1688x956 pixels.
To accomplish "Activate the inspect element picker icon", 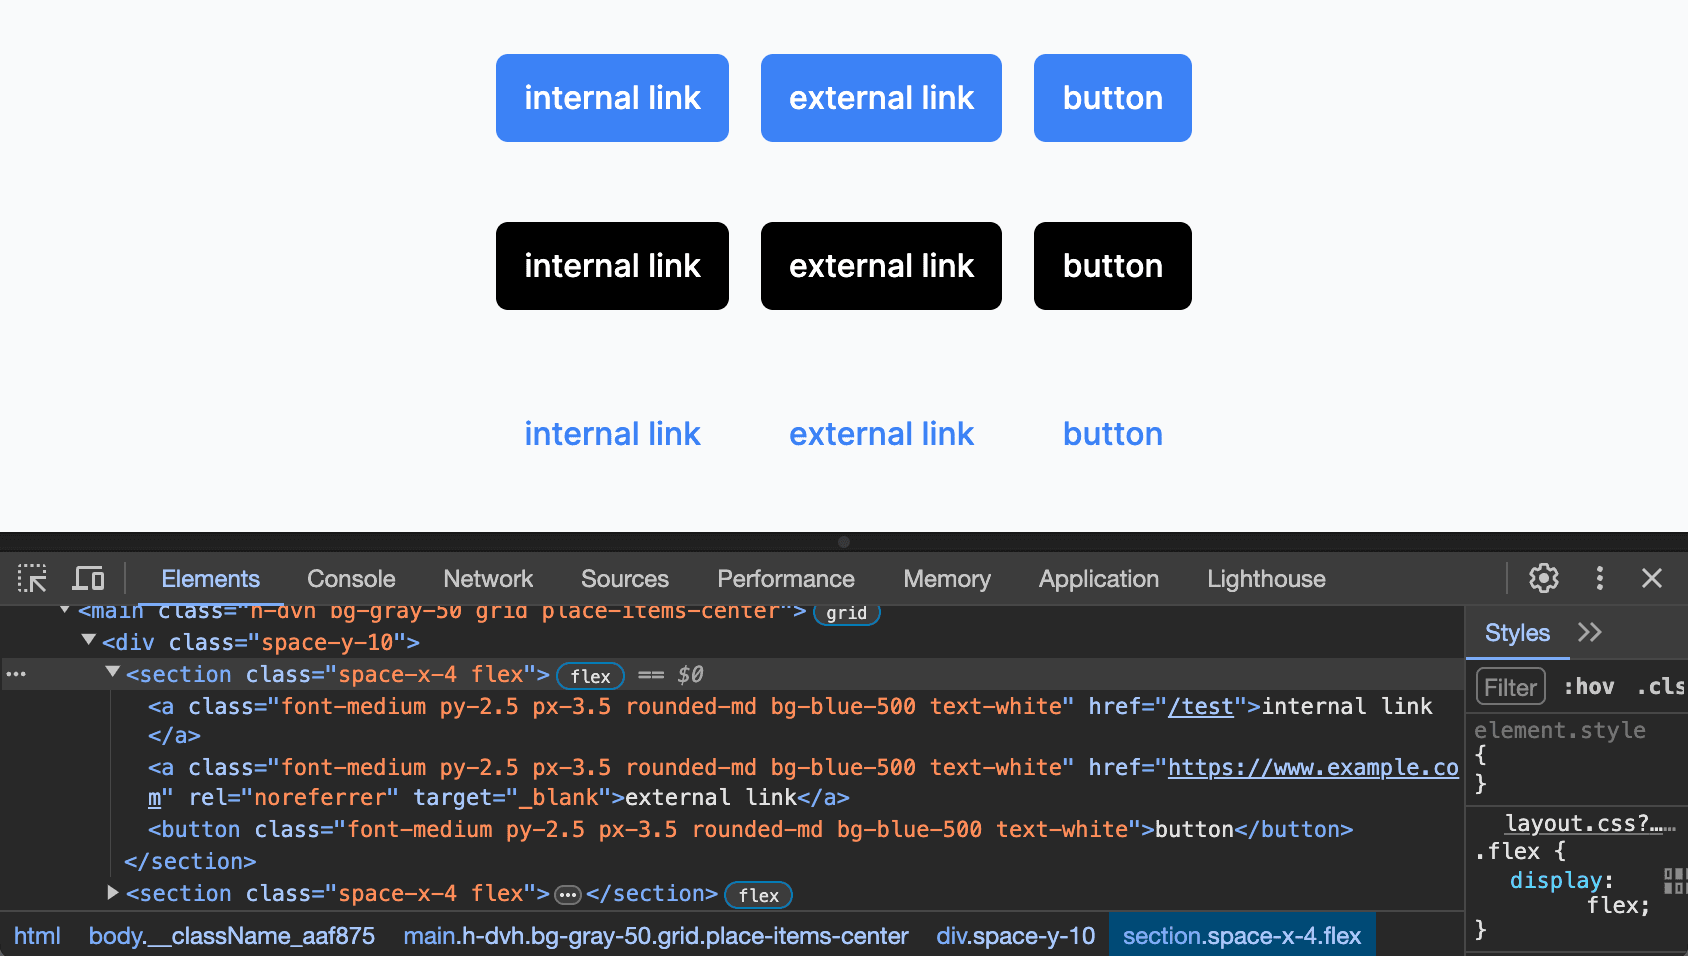I will [x=32, y=579].
